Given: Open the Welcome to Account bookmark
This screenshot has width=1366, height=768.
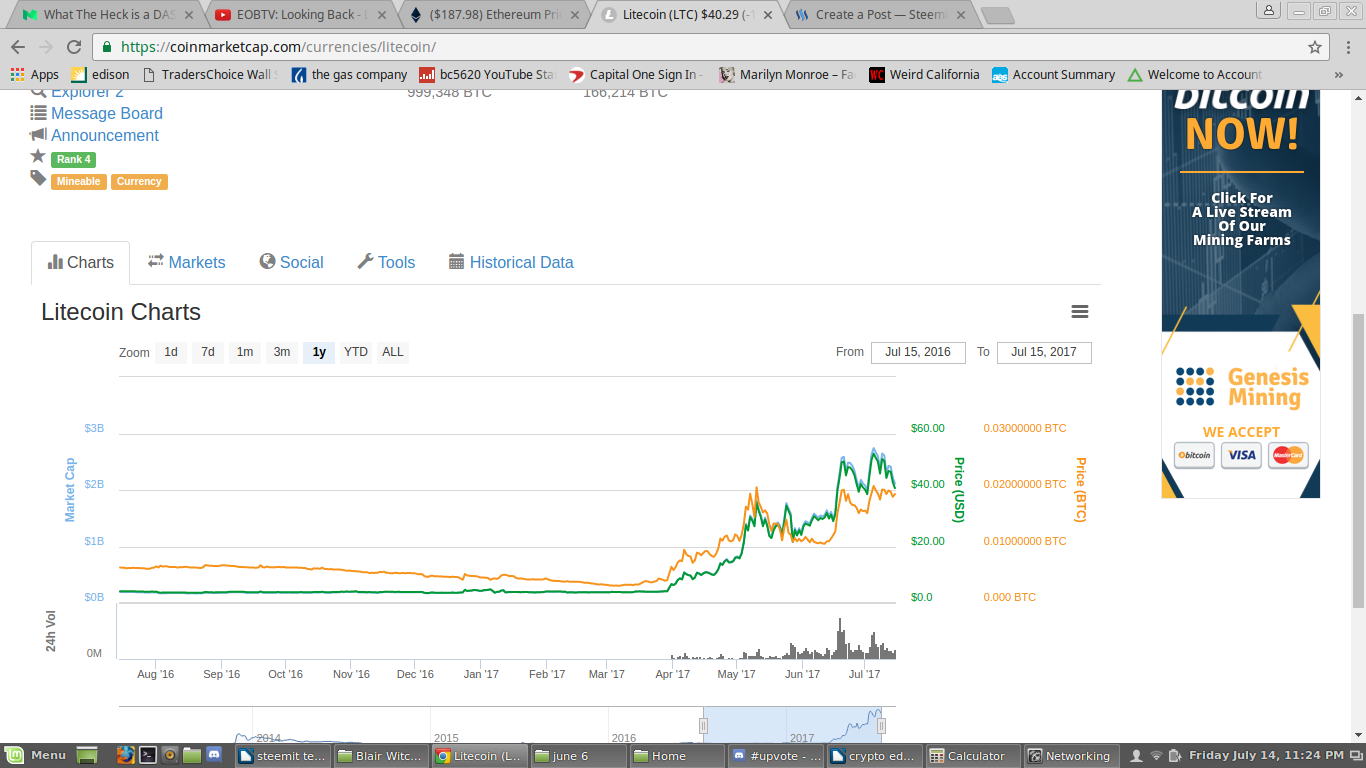Looking at the screenshot, I should pyautogui.click(x=1194, y=74).
